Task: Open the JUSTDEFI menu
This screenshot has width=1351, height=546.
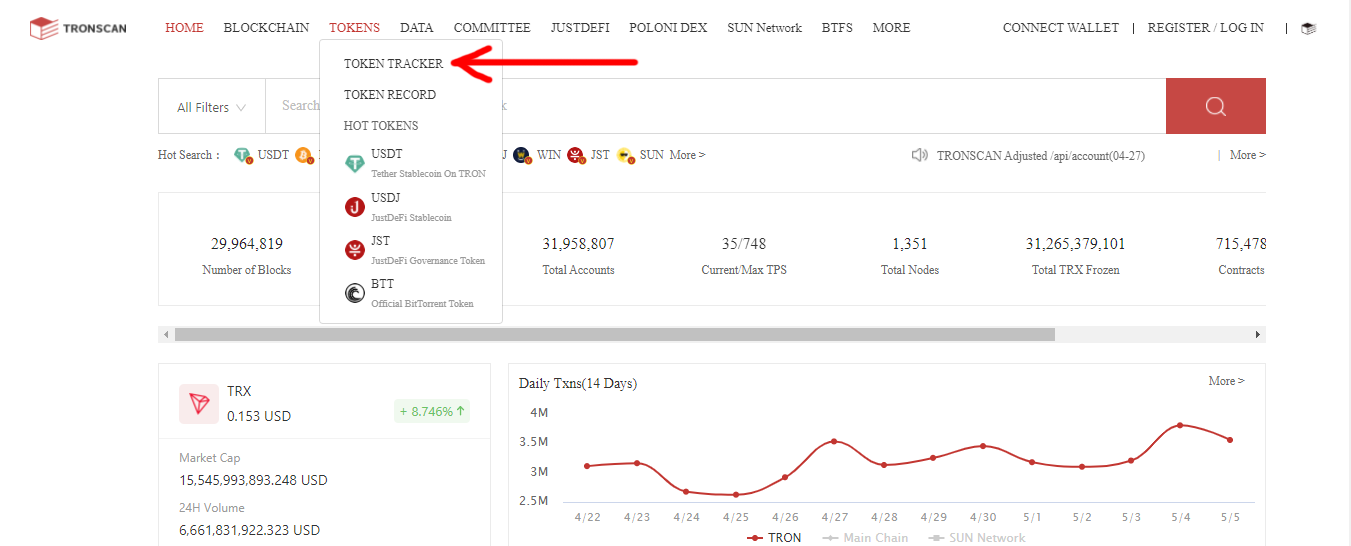Action: pos(580,28)
